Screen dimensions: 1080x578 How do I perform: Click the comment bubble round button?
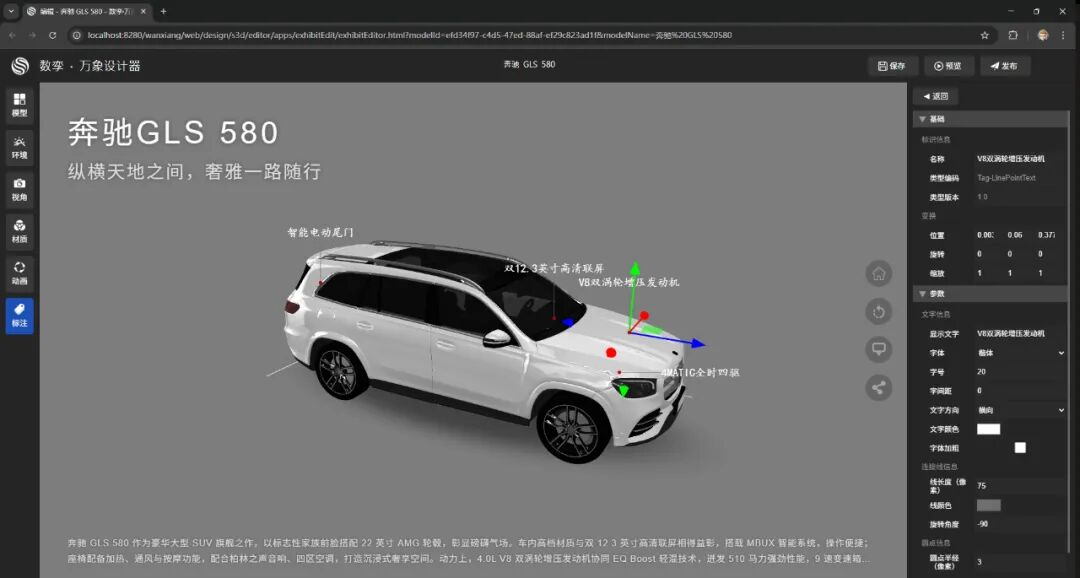coord(878,349)
